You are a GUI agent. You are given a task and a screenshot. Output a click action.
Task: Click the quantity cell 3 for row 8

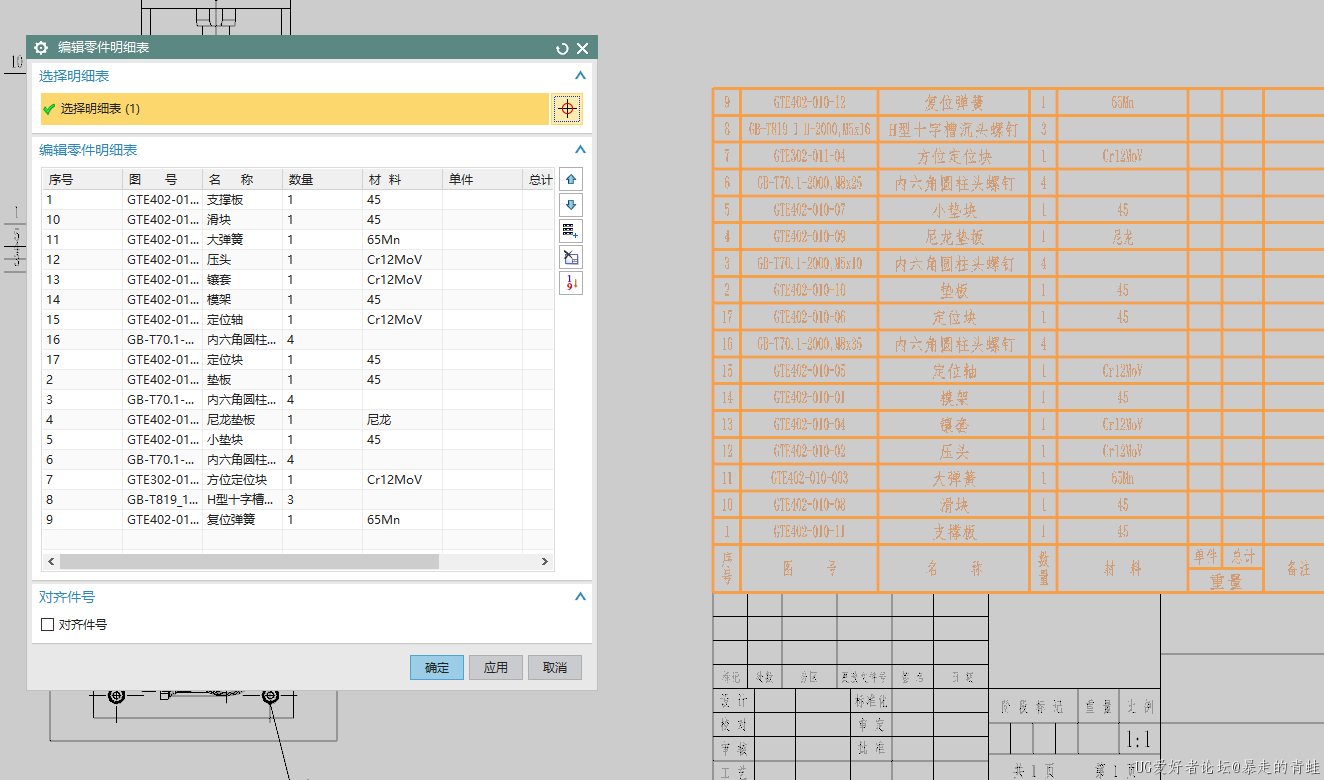[x=322, y=500]
